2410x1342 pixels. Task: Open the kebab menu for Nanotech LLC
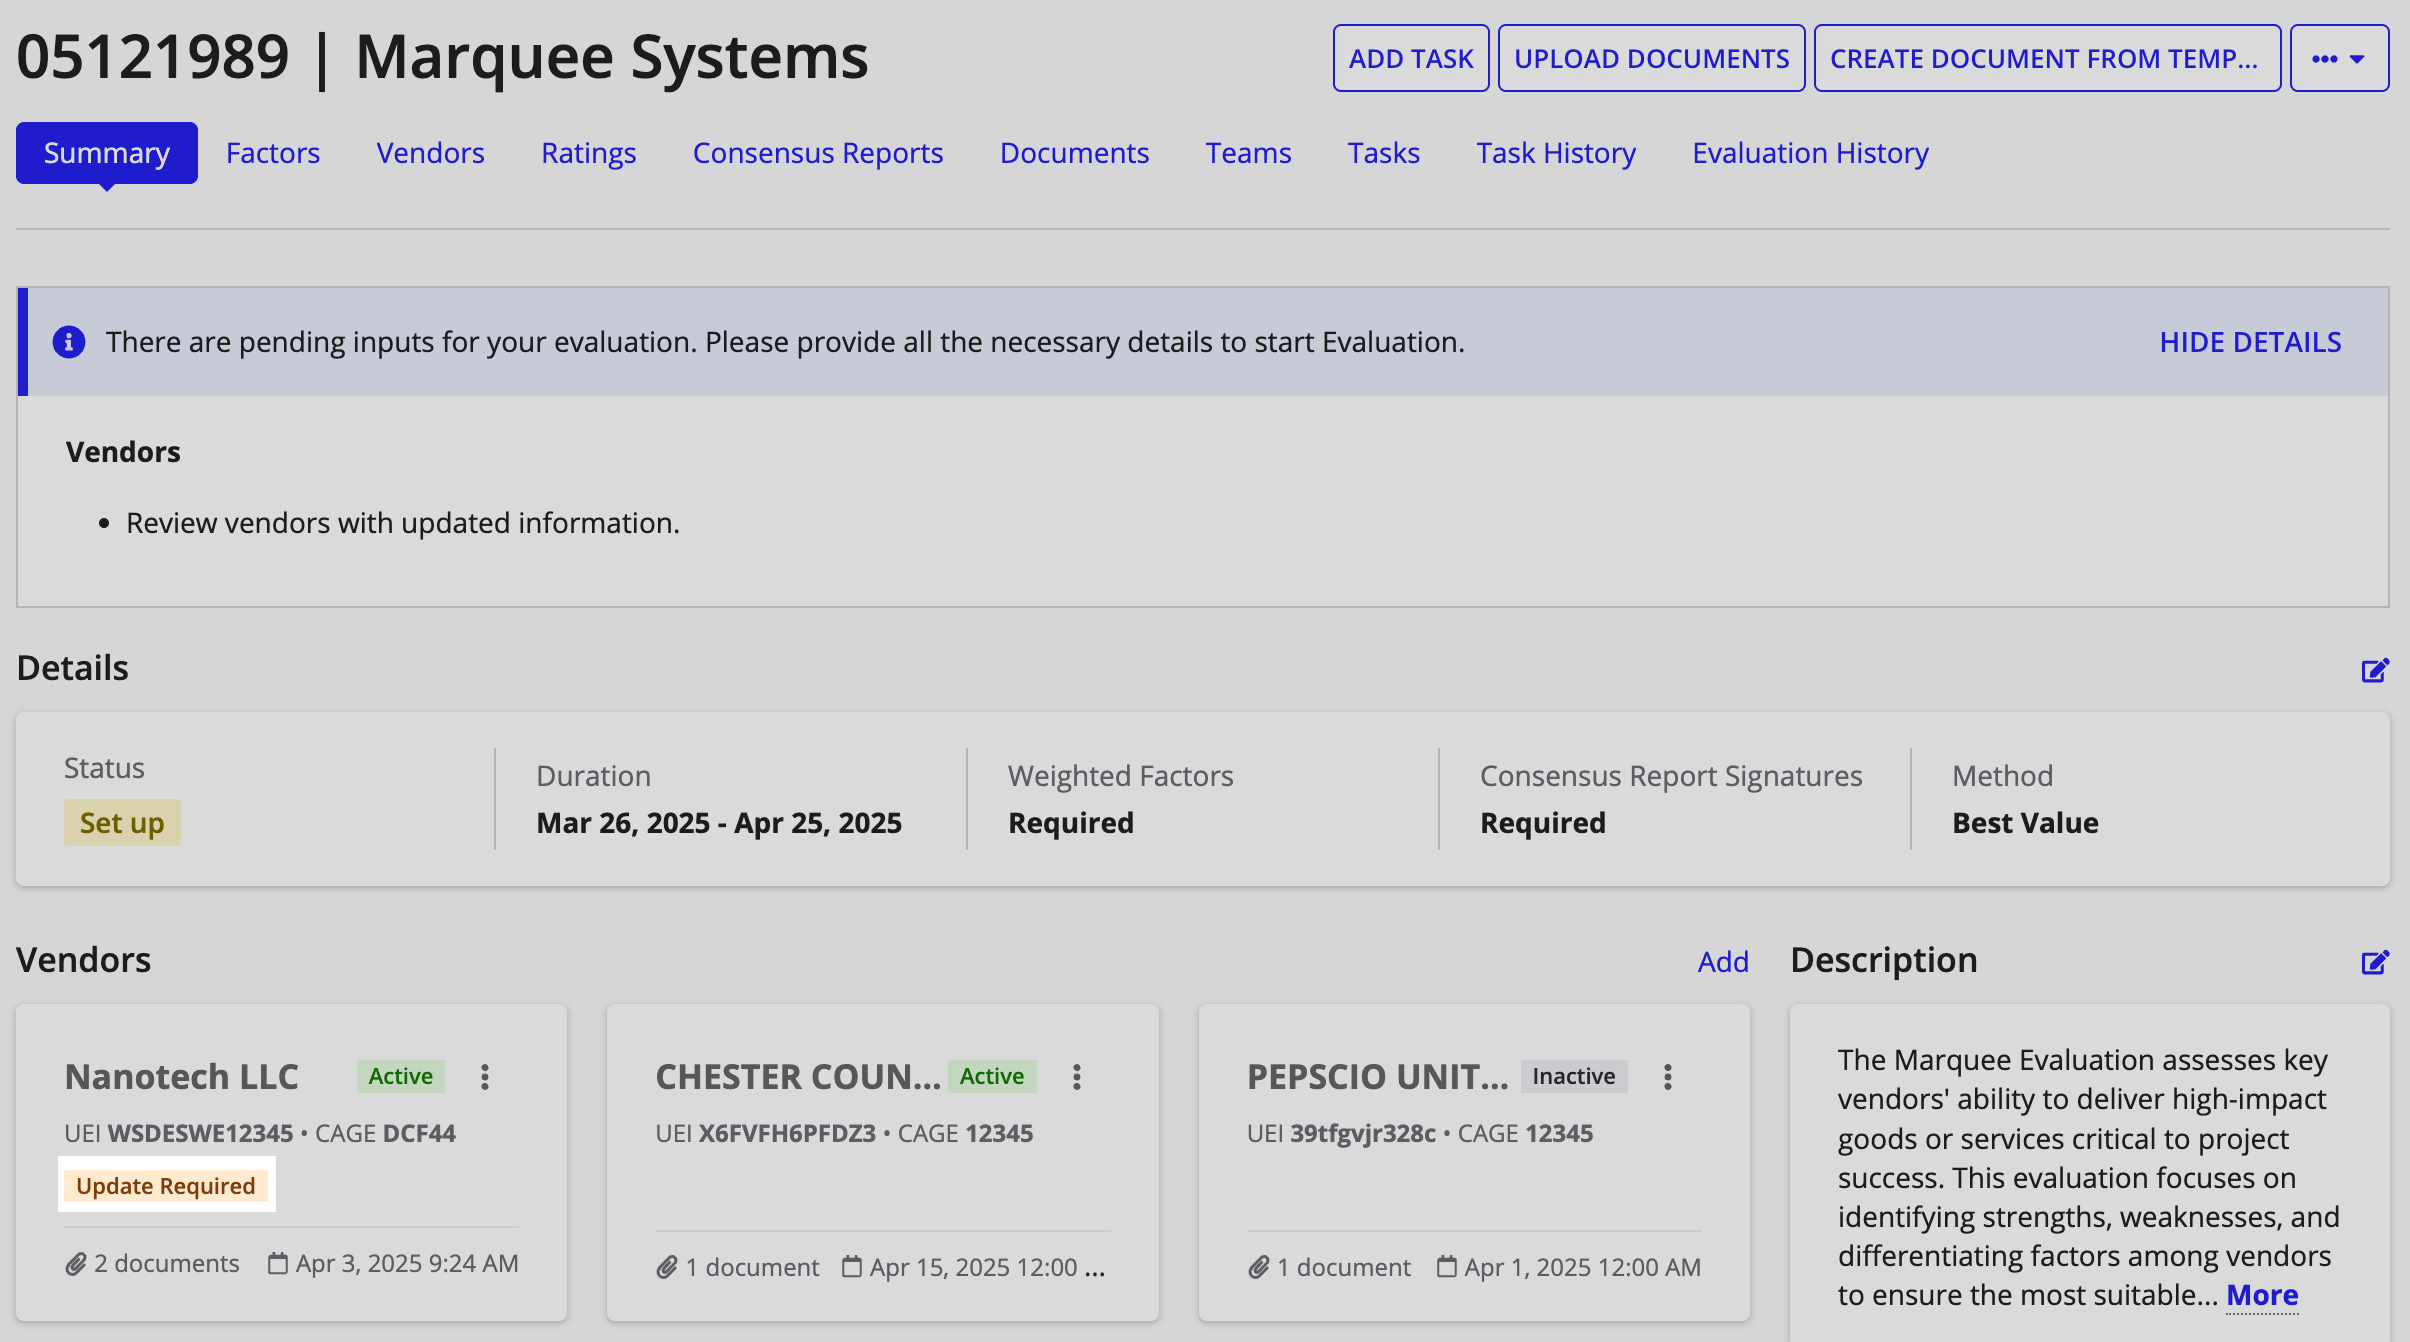(485, 1077)
